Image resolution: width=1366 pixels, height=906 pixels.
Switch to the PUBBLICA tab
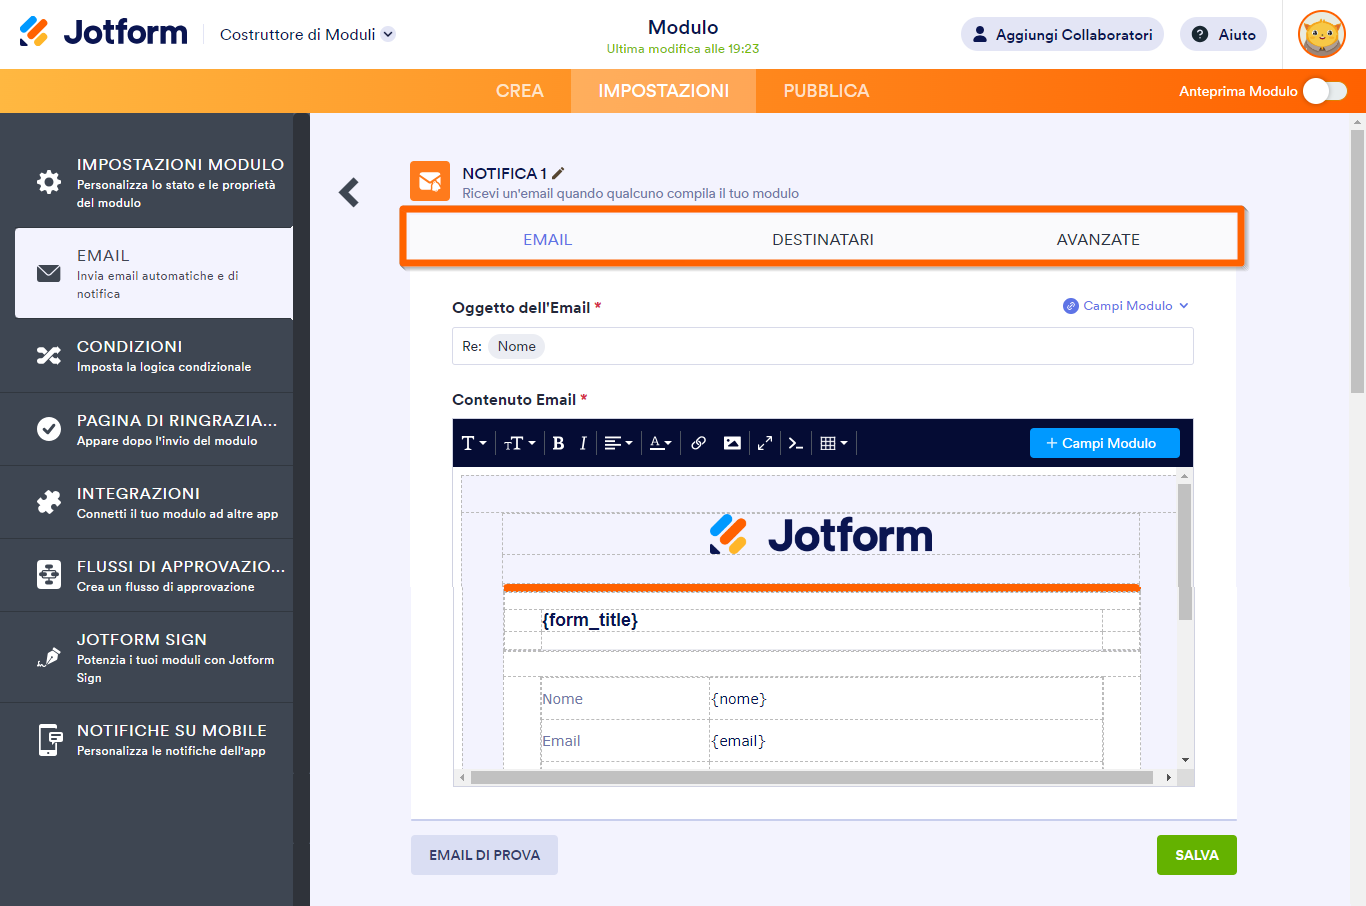pos(826,91)
